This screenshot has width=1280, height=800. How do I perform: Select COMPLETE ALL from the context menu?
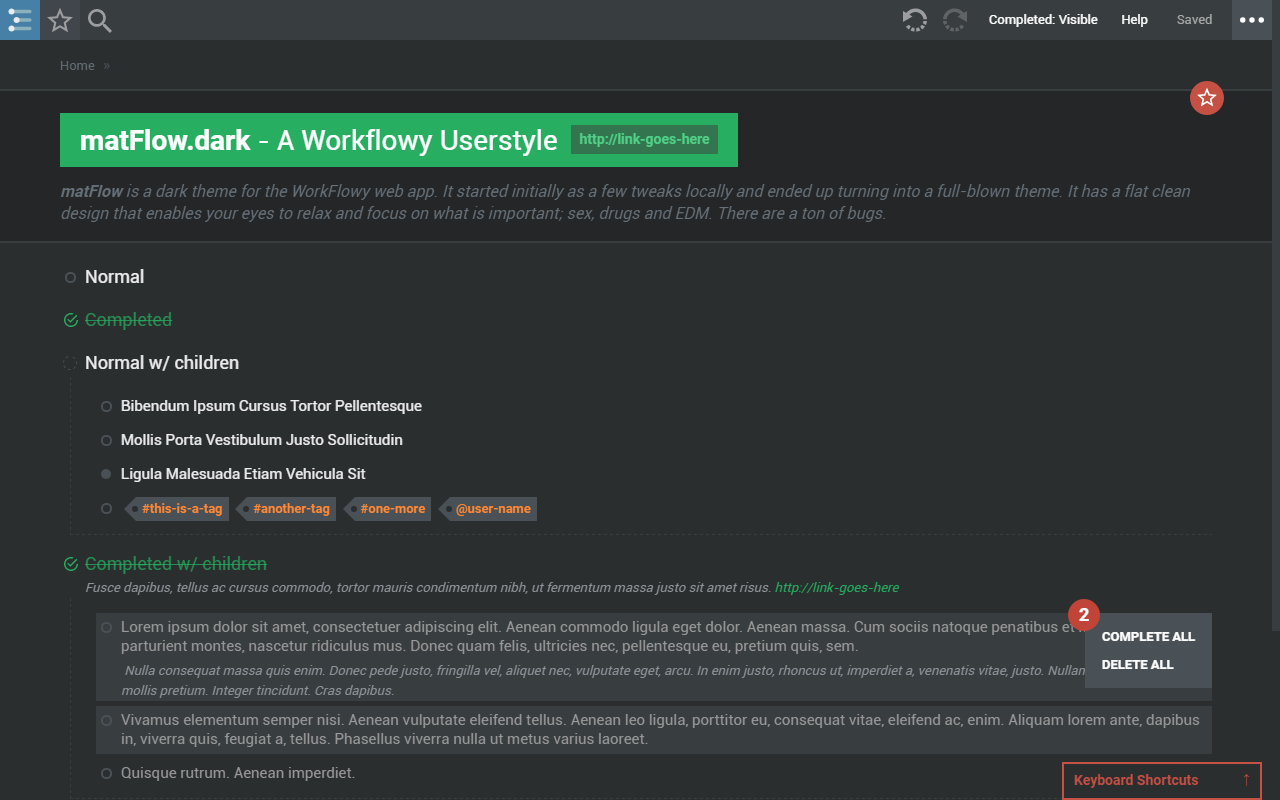(1147, 636)
